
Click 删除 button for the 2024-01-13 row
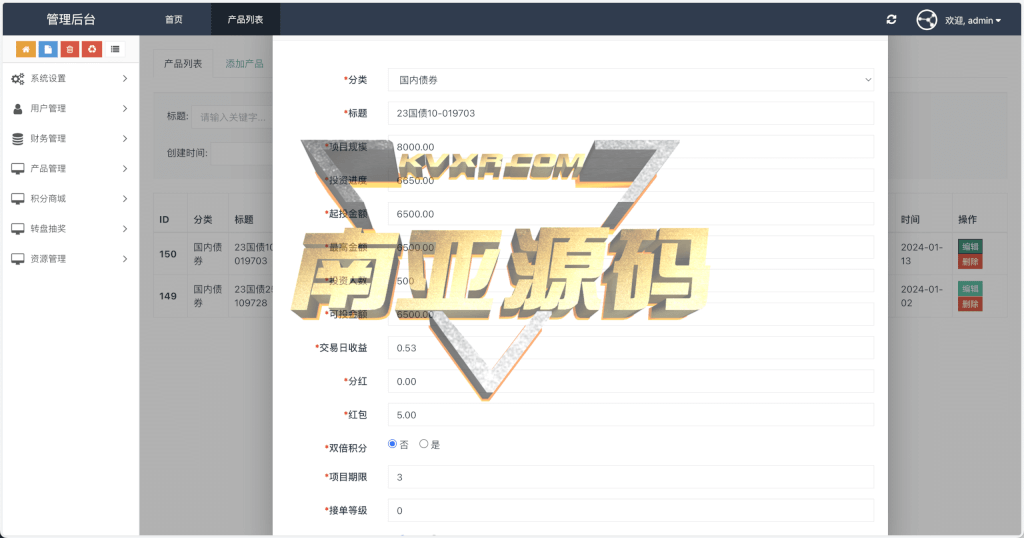click(x=970, y=262)
